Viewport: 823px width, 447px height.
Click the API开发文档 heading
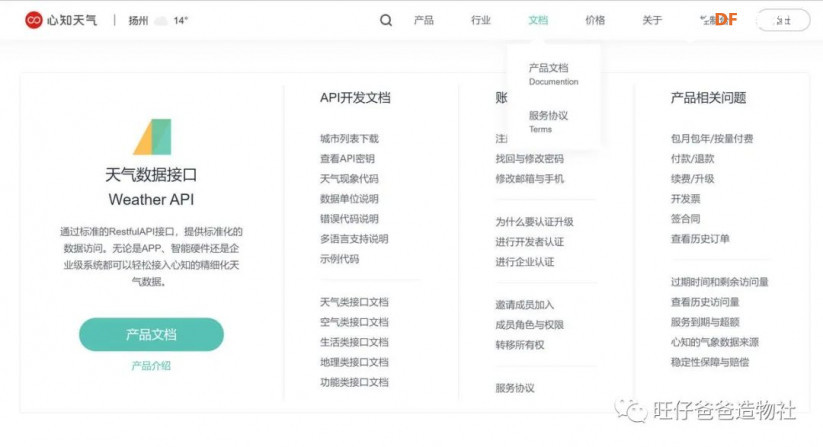[355, 98]
